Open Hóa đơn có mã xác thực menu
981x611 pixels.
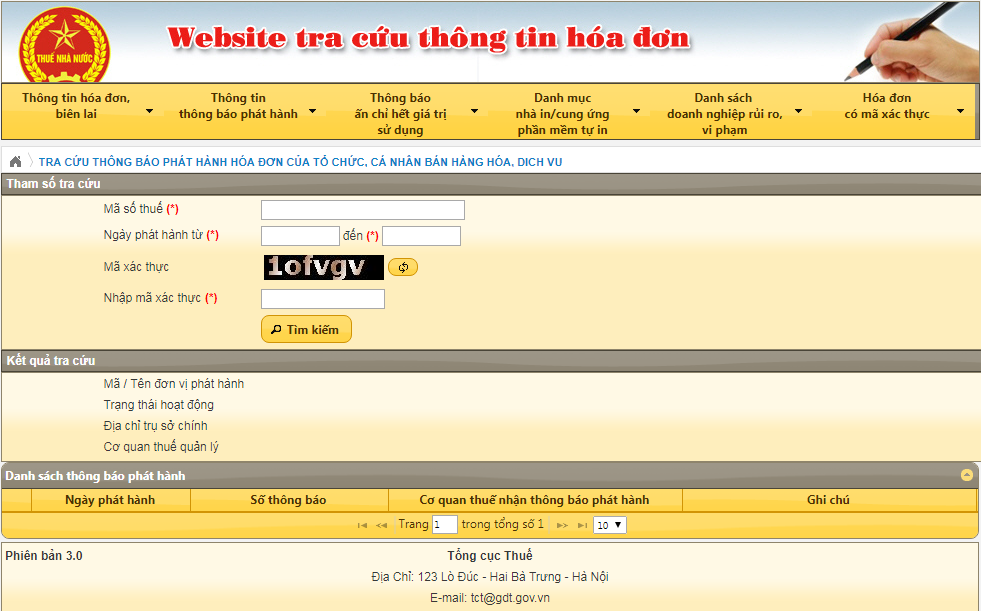(887, 106)
